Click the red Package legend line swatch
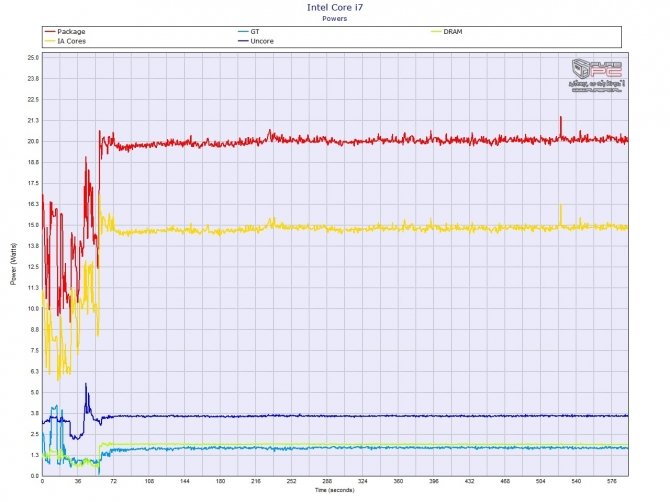670x502 pixels. [x=50, y=32]
